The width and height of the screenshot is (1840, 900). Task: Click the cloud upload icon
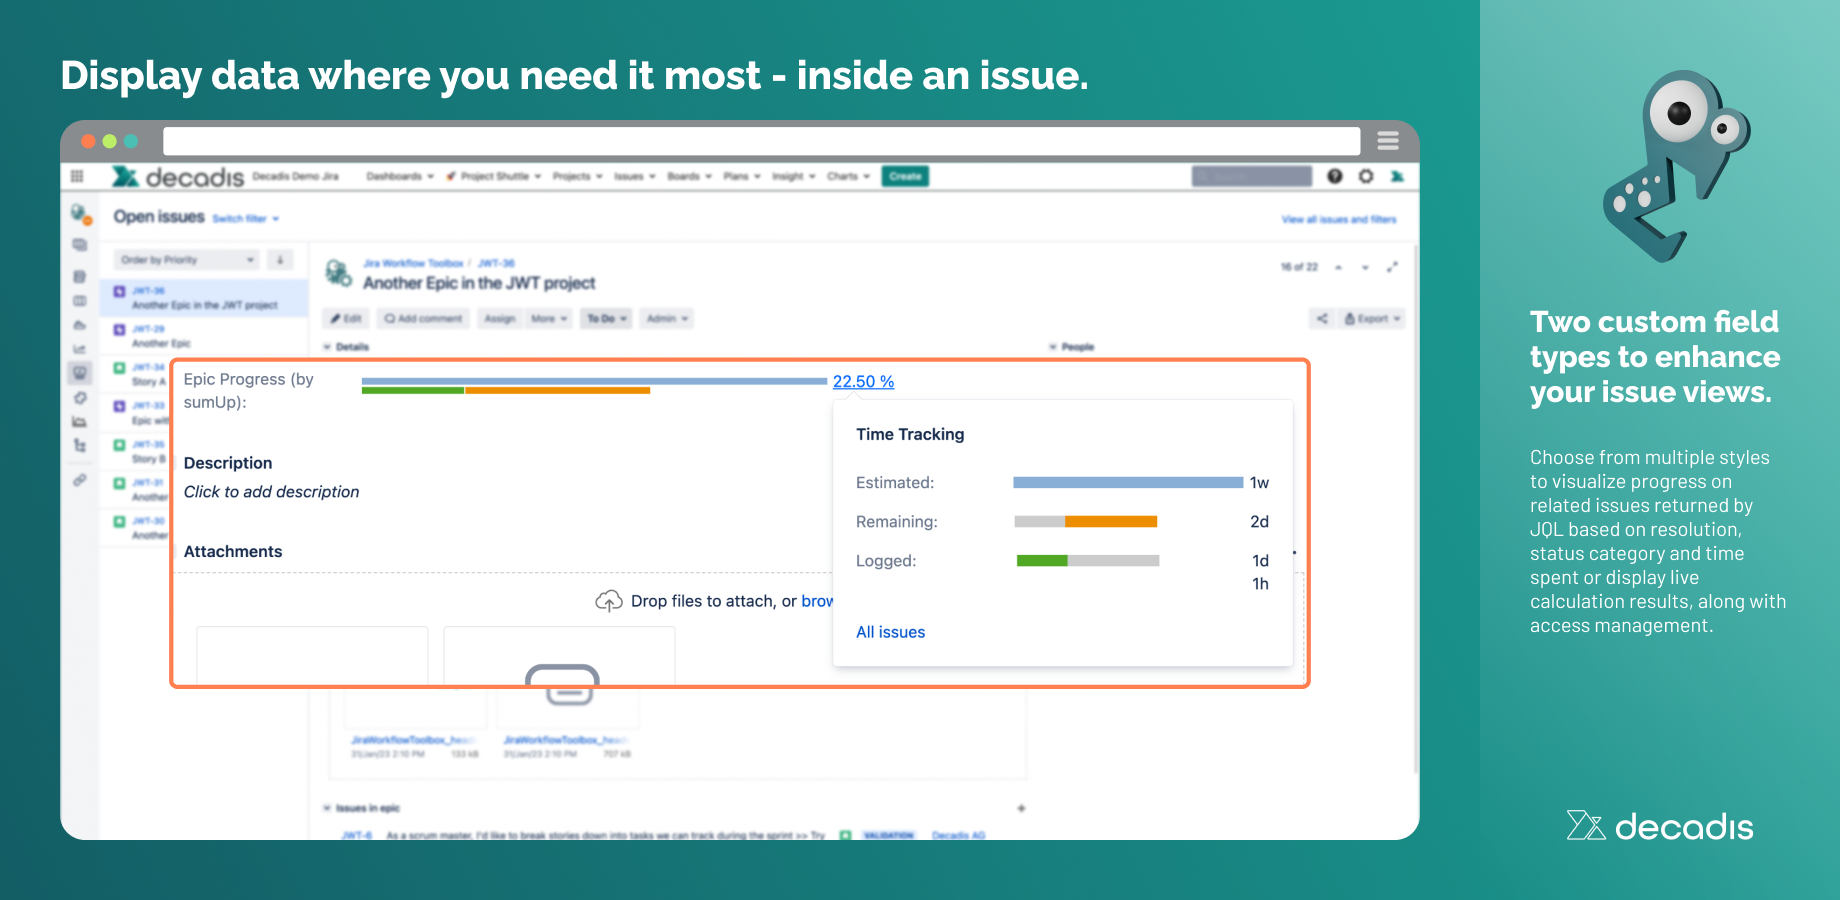(609, 601)
